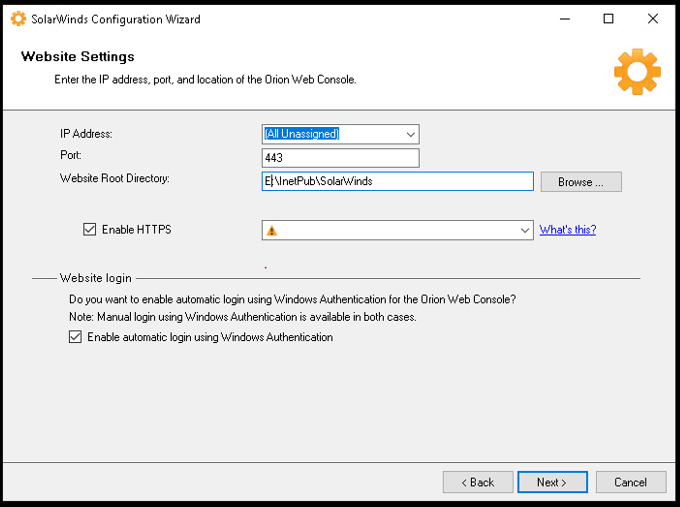Minimize the Configuration Wizard window
This screenshot has height=507, width=680.
tap(565, 19)
